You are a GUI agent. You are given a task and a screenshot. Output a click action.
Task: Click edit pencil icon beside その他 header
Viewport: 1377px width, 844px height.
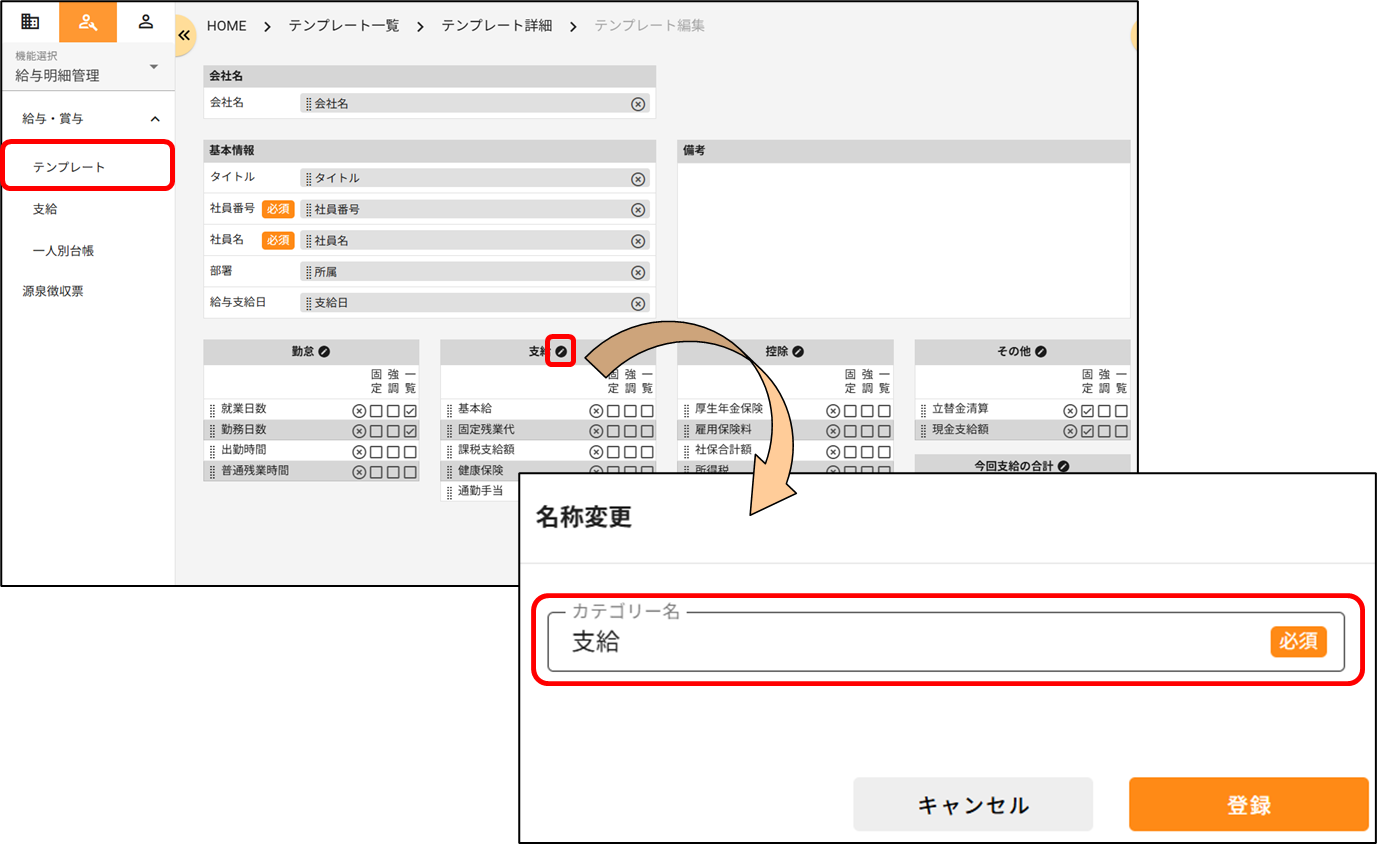coord(1041,351)
